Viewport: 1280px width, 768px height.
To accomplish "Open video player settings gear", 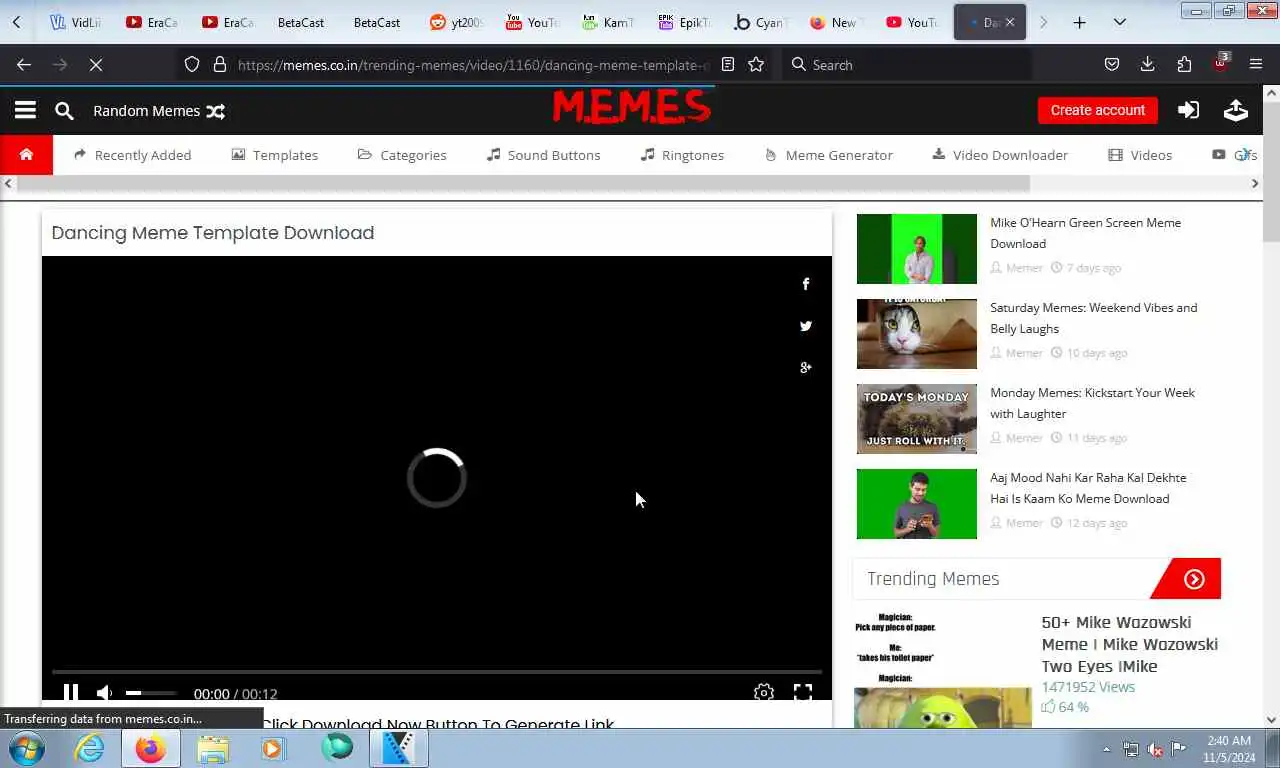I will 764,692.
